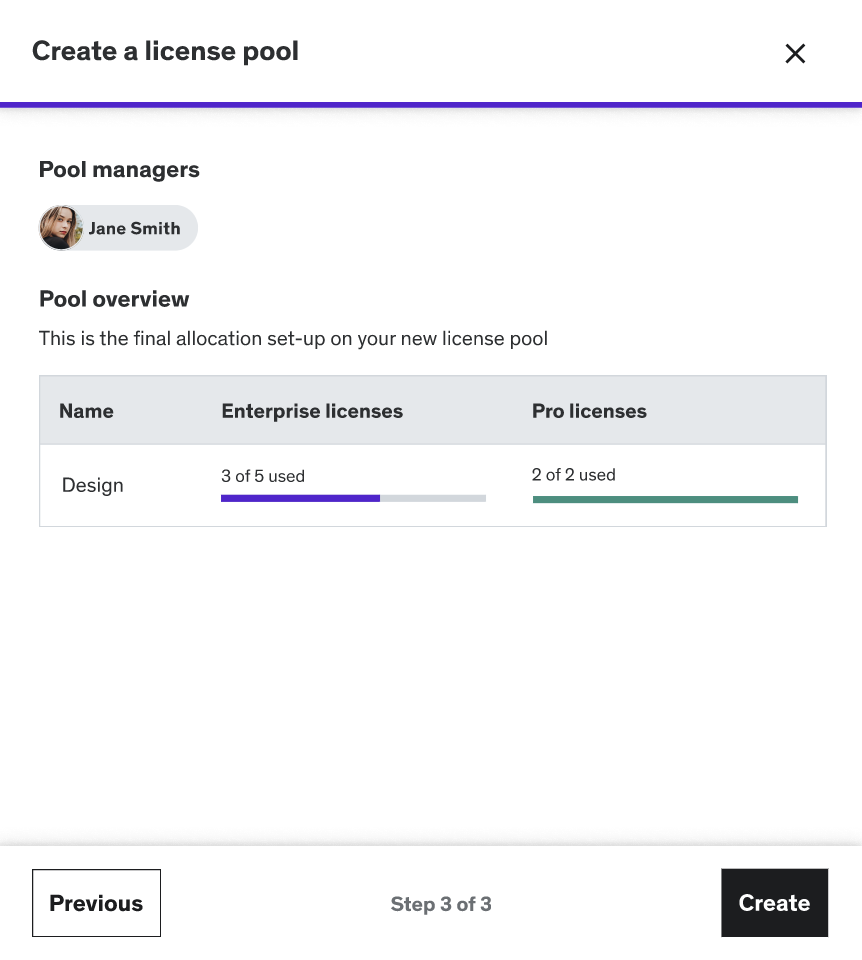Image resolution: width=862 pixels, height=960 pixels.
Task: Click the Enterprise licenses column header
Action: 312,411
